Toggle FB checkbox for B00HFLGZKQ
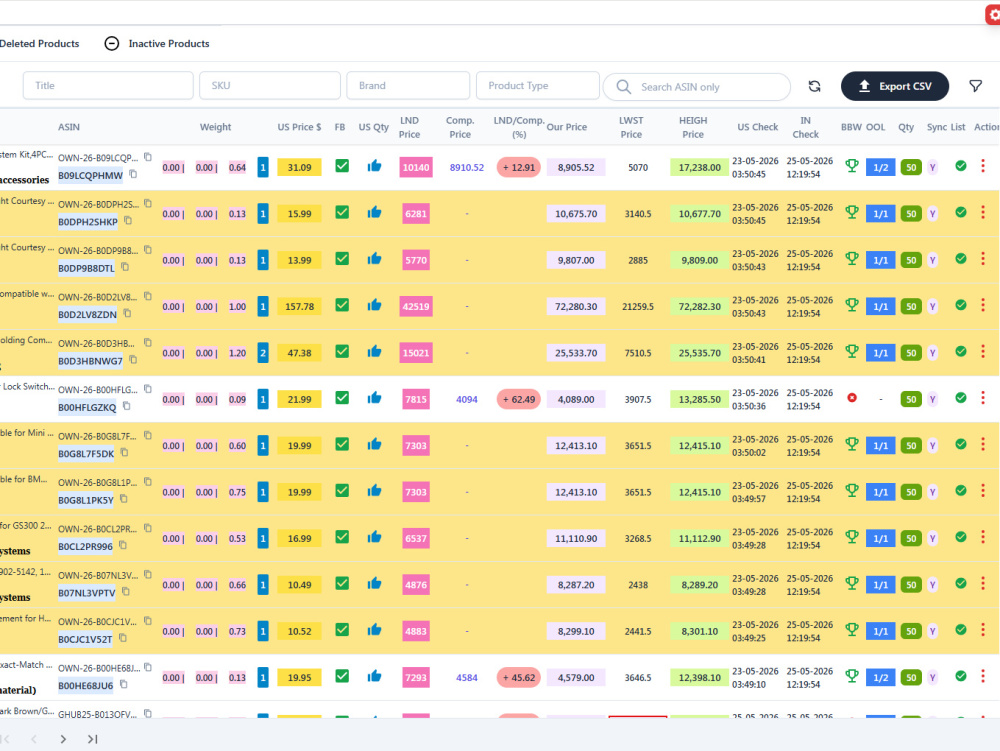 342,398
